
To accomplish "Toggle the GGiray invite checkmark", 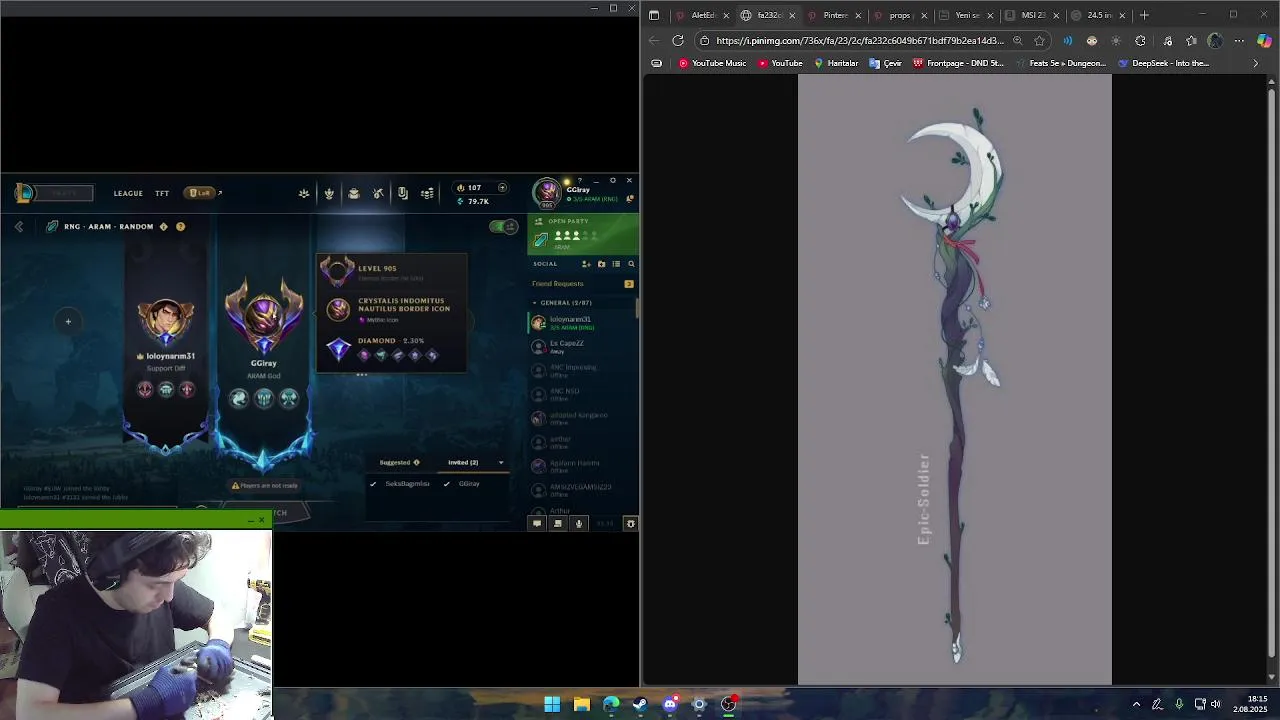I will tap(447, 484).
